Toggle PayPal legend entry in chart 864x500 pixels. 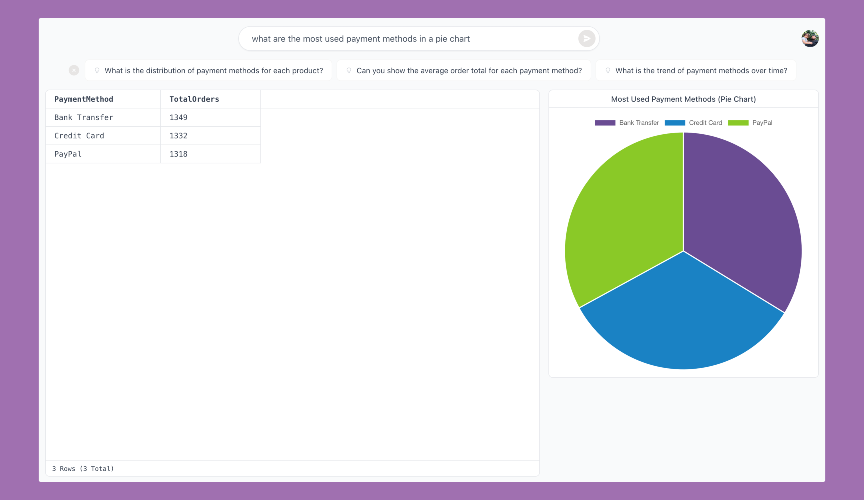tap(750, 122)
